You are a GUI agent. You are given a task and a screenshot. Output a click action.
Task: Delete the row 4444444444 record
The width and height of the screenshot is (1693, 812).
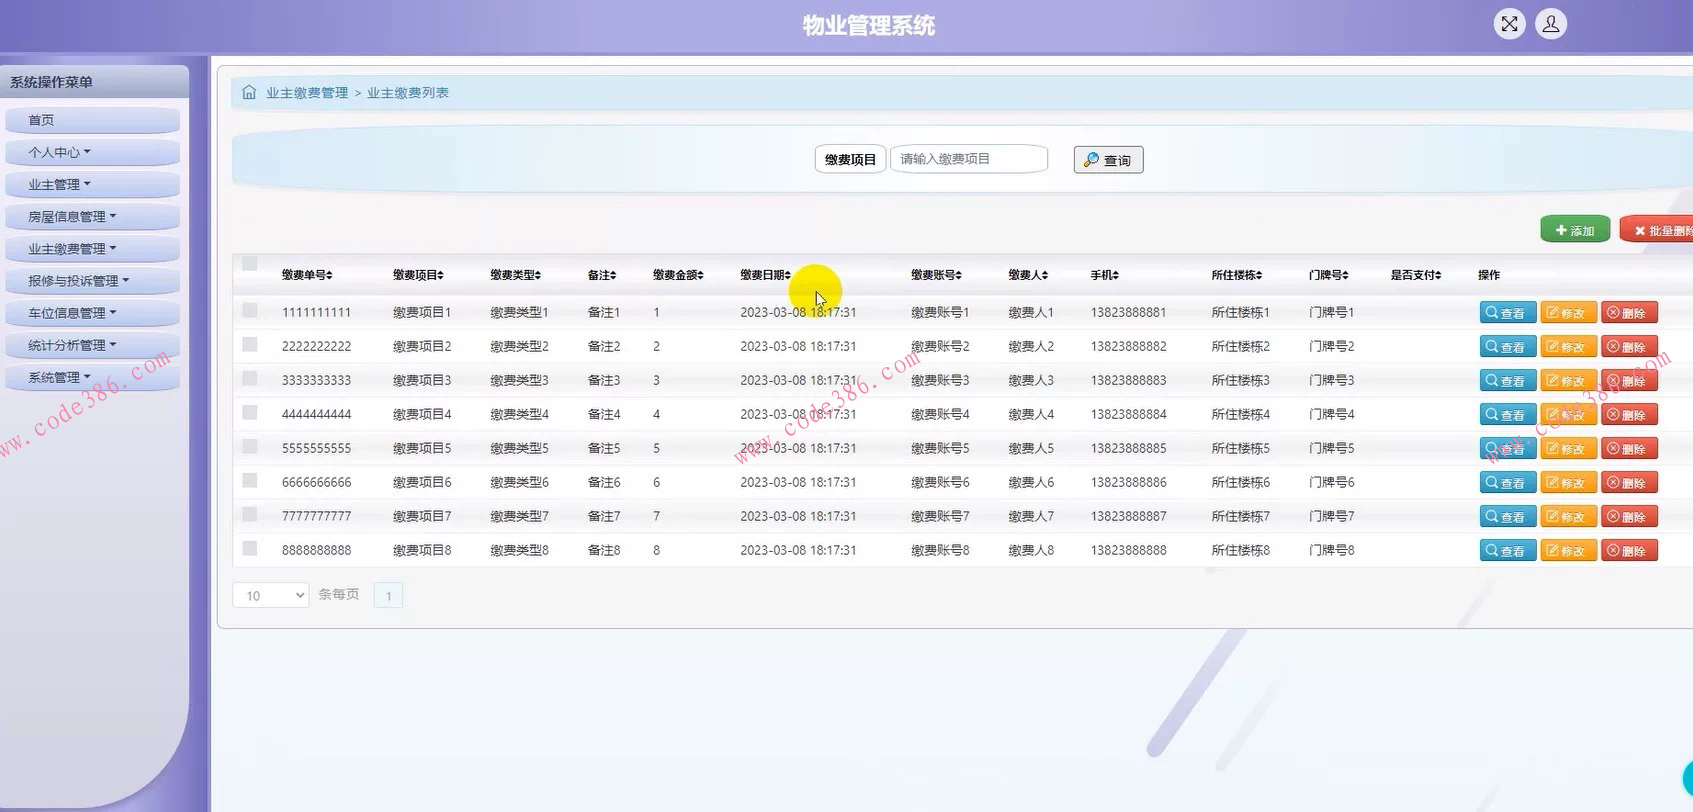tap(1629, 415)
